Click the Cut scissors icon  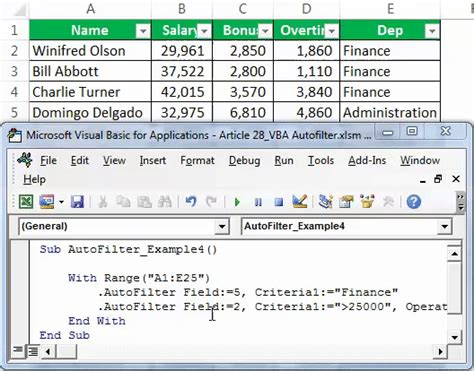point(103,202)
